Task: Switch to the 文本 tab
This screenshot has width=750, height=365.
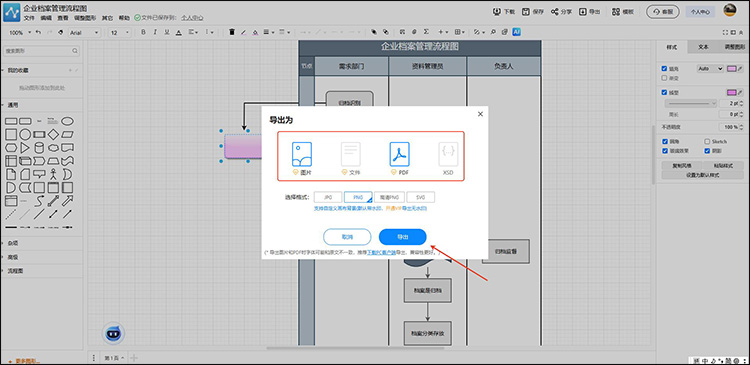Action: pos(703,47)
